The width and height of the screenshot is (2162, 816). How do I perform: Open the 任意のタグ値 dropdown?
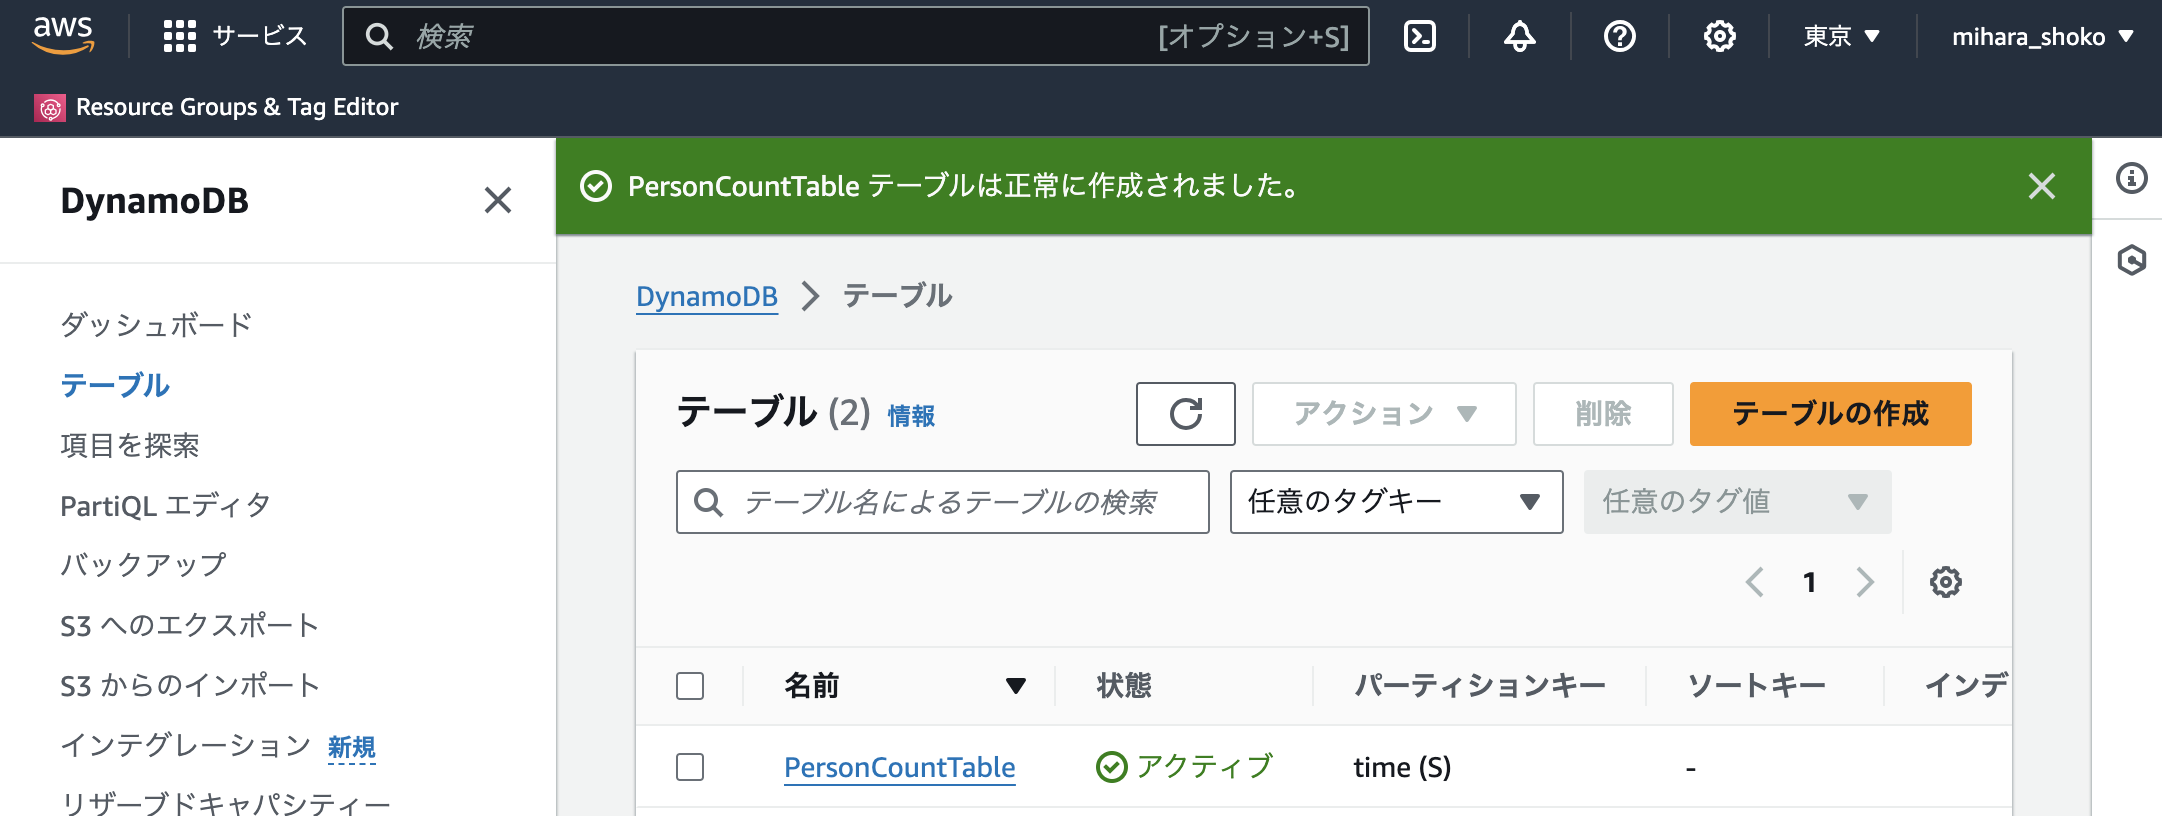pos(1737,502)
